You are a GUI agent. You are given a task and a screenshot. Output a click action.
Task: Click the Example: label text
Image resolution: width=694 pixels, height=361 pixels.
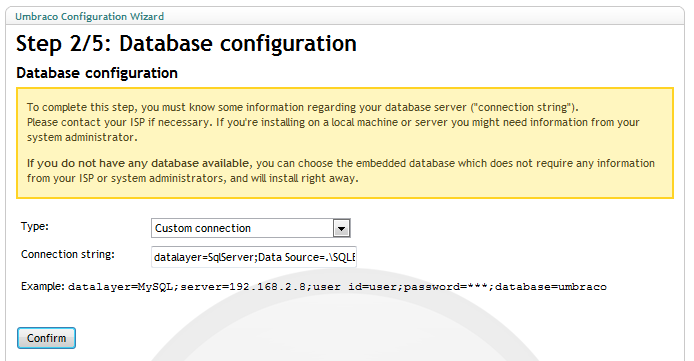pyautogui.click(x=43, y=286)
